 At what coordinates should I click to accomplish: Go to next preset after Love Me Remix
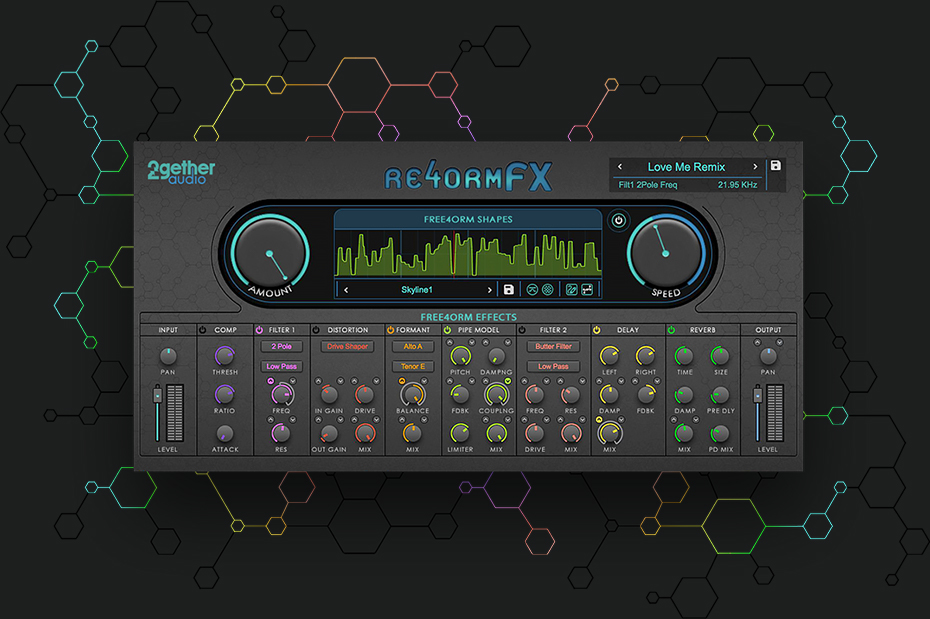click(752, 167)
